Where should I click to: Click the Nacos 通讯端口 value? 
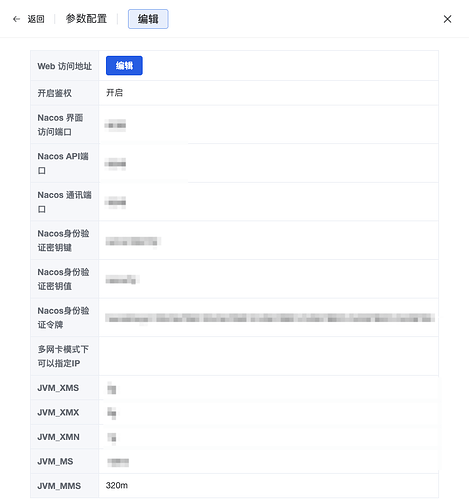tap(115, 202)
